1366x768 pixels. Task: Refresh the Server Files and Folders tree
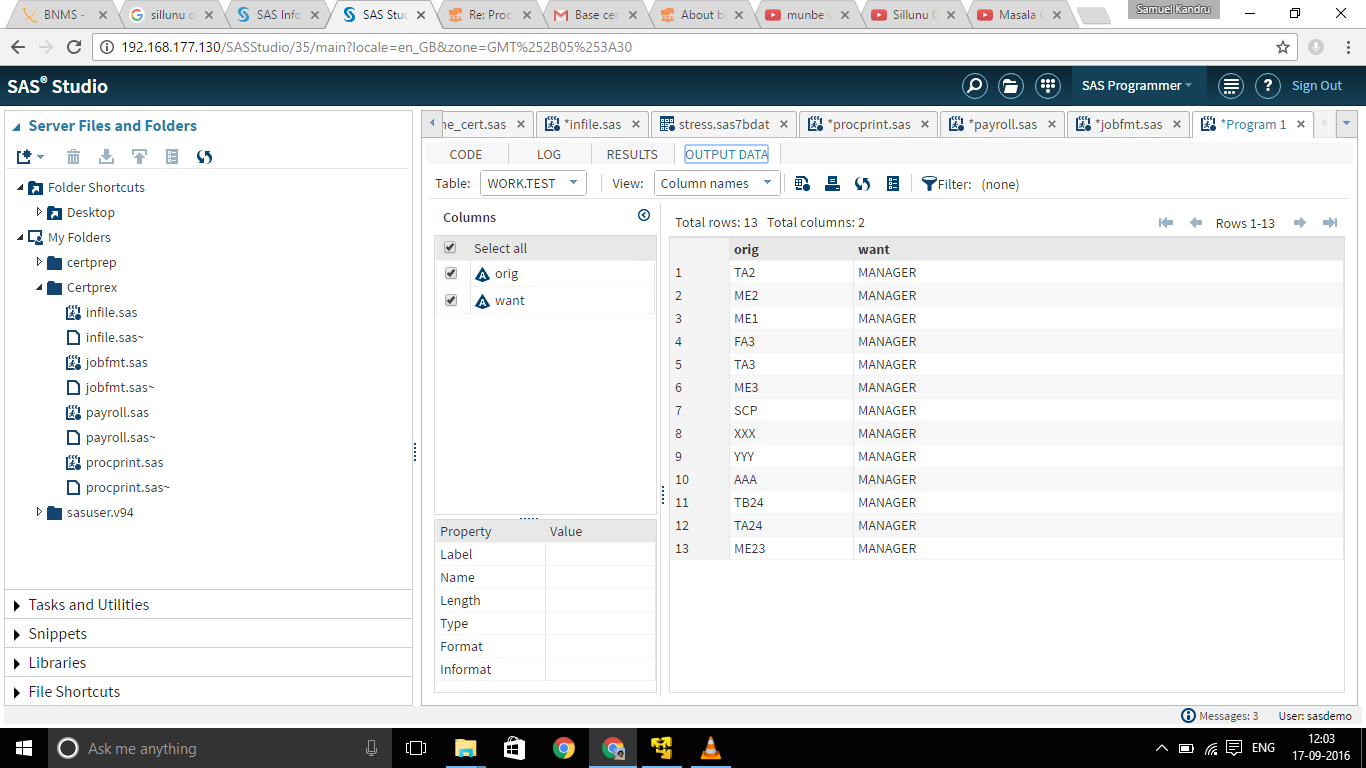coord(205,157)
